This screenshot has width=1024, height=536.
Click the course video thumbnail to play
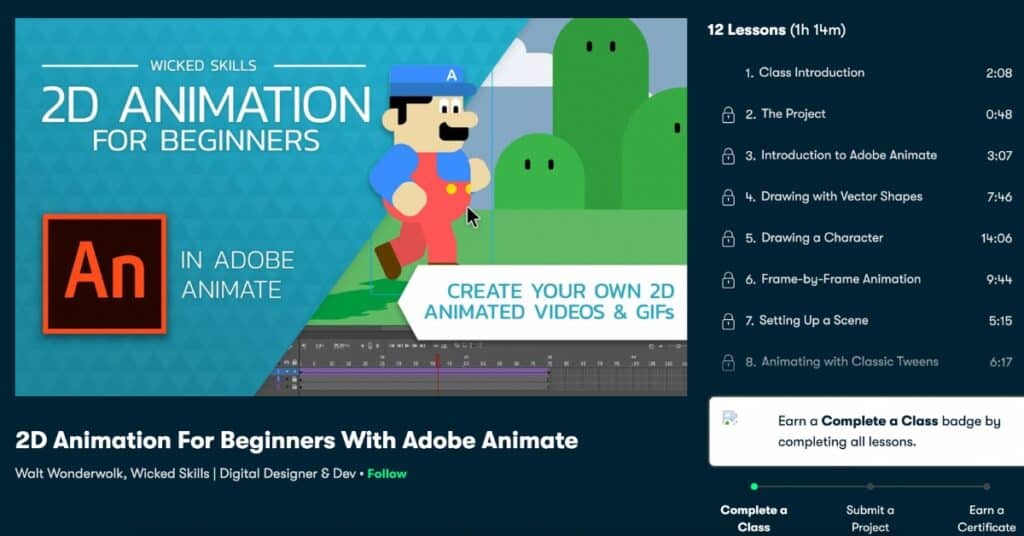click(x=350, y=200)
